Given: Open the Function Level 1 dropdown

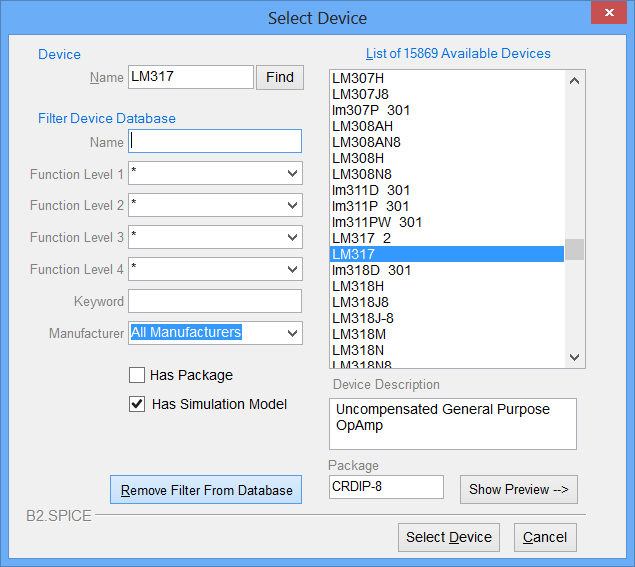Looking at the screenshot, I should coord(292,174).
